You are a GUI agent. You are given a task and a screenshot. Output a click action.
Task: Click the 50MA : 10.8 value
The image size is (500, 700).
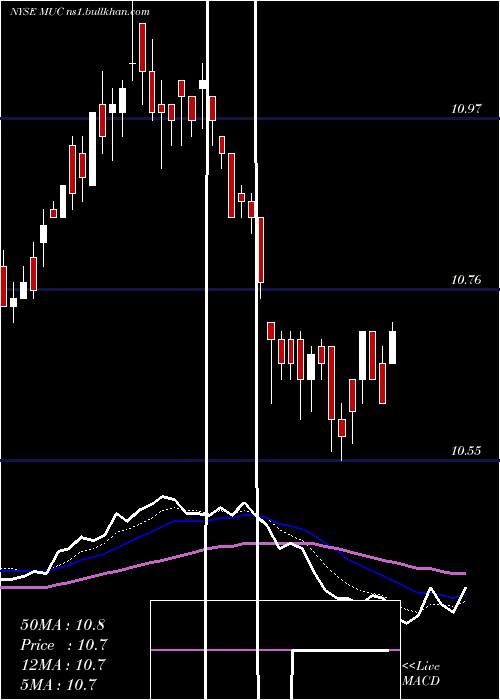[62, 625]
